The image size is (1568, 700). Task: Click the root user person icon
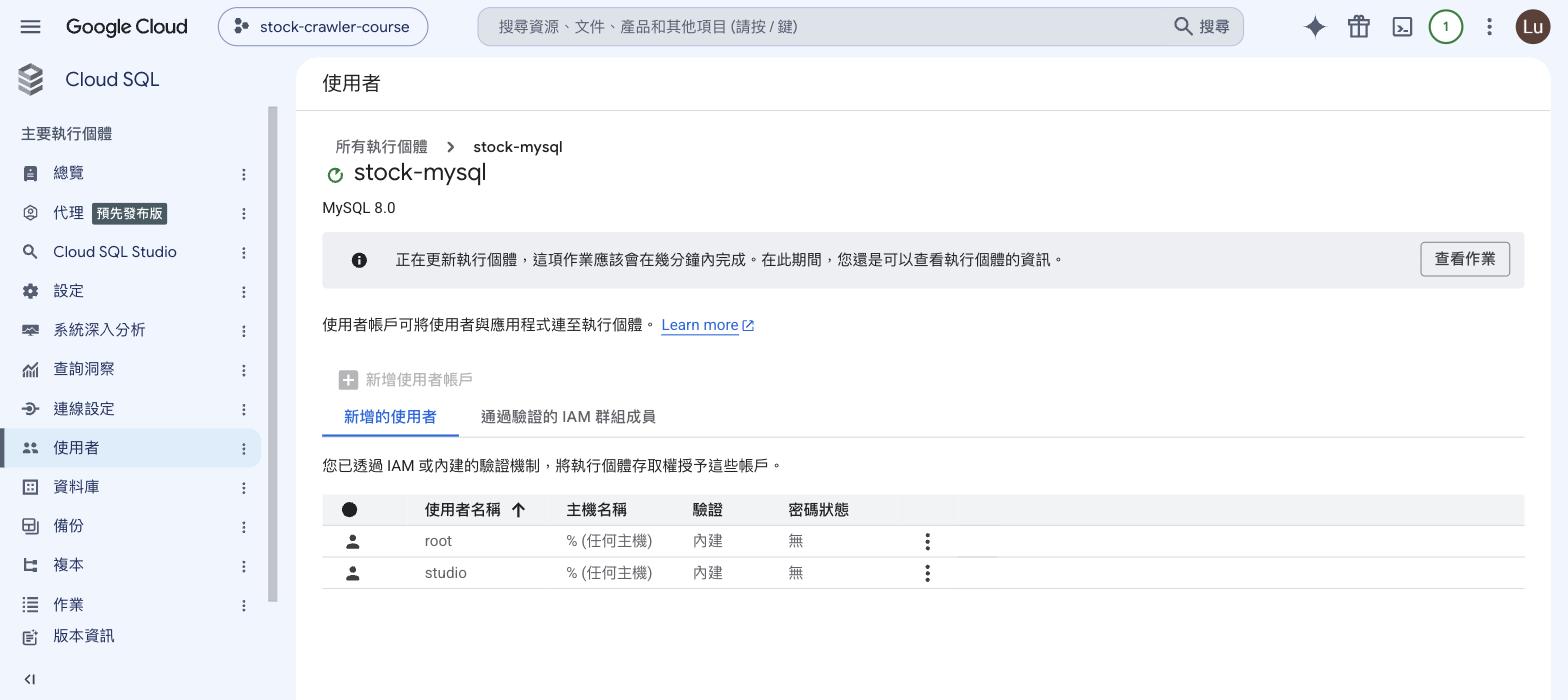click(x=352, y=541)
